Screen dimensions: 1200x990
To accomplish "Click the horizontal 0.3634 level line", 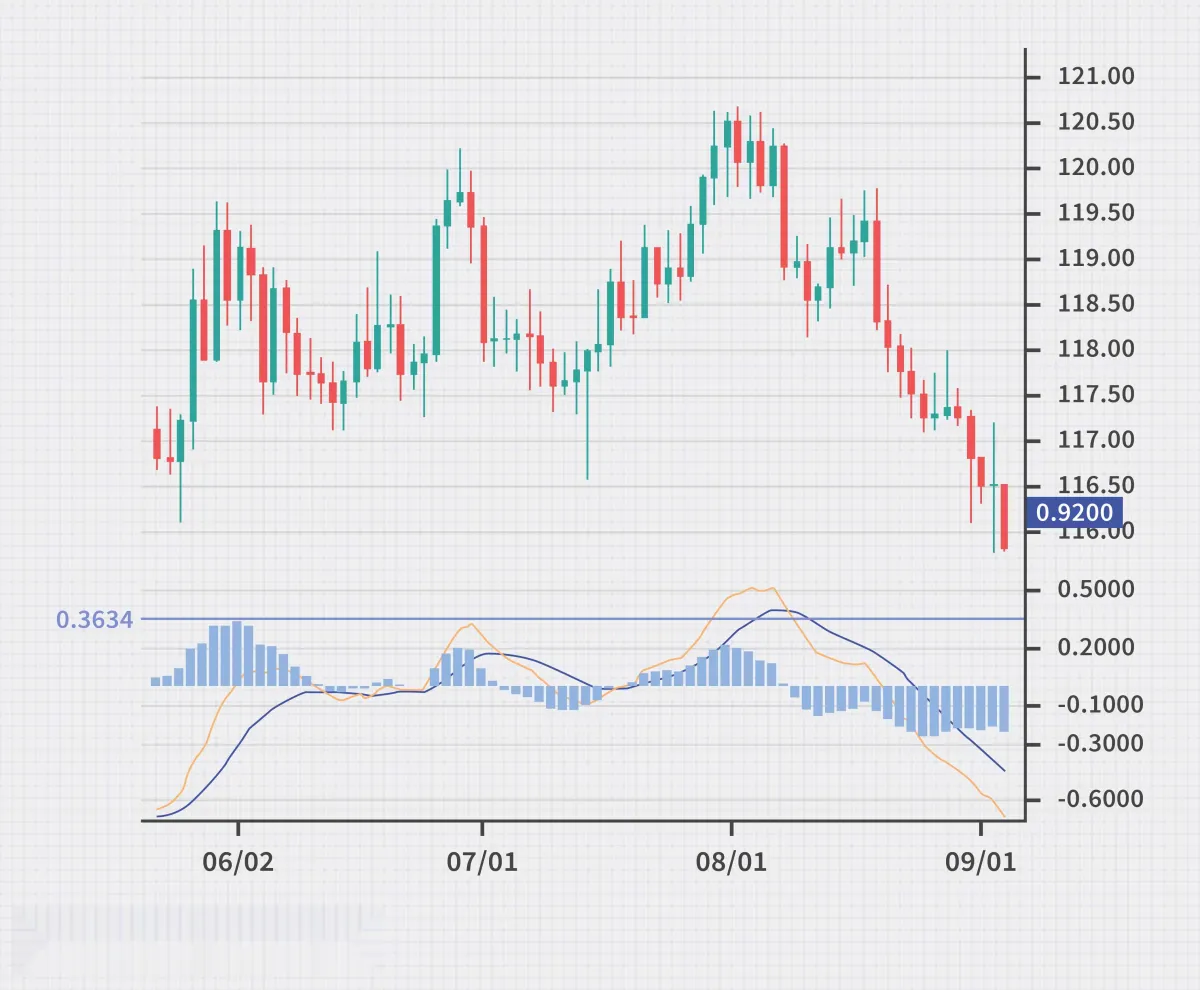I will tap(583, 619).
